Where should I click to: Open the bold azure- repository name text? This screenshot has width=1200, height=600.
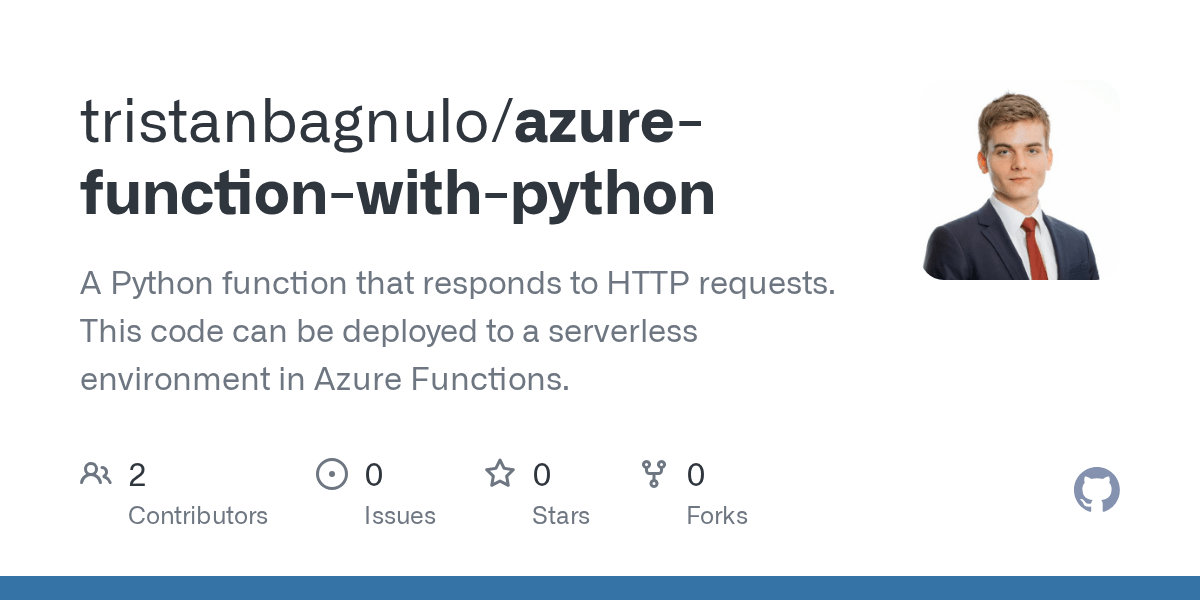tap(608, 122)
